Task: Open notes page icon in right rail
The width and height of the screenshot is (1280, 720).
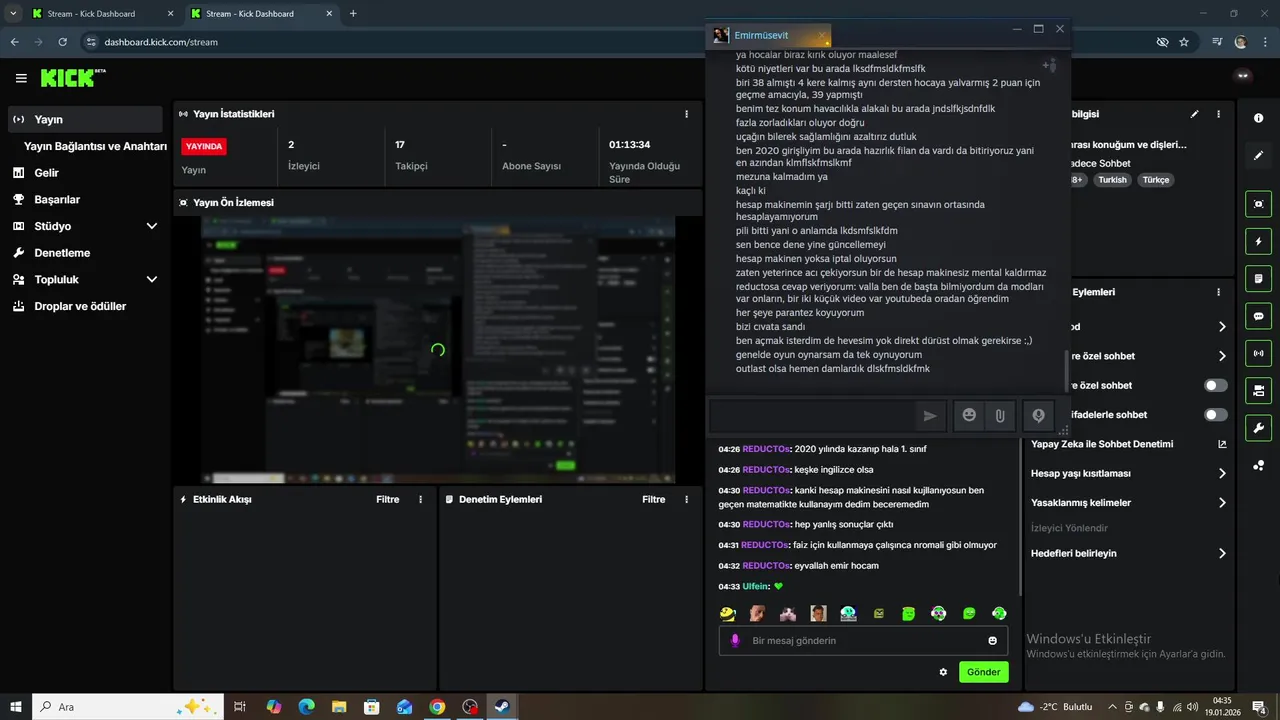Action: (x=1258, y=278)
